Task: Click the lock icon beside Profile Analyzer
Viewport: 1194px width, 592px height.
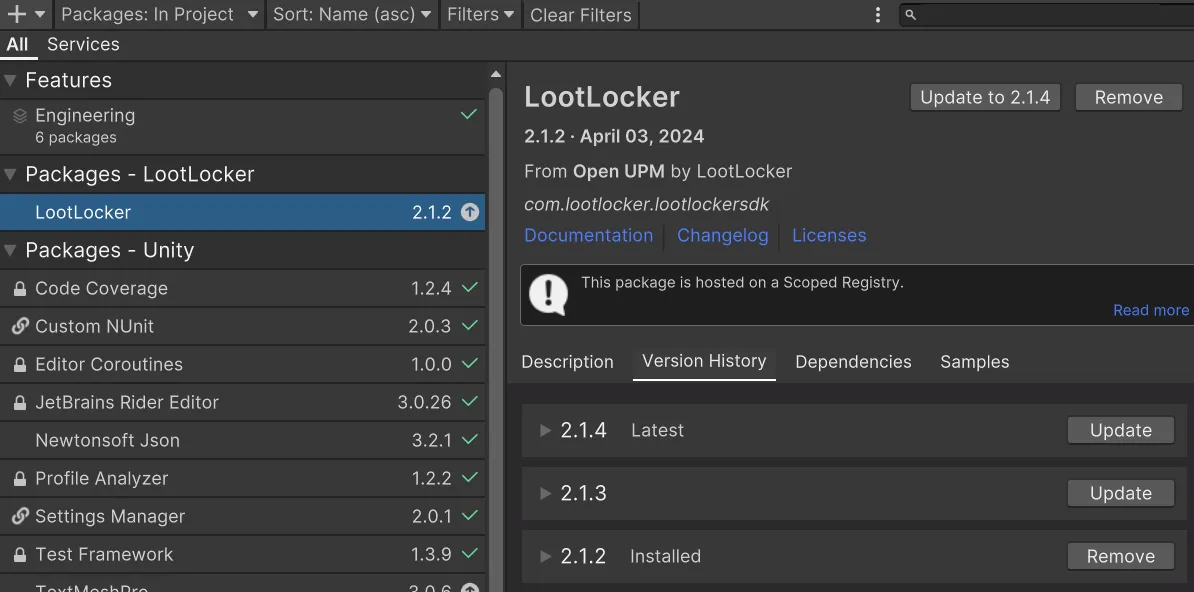Action: click(x=20, y=478)
